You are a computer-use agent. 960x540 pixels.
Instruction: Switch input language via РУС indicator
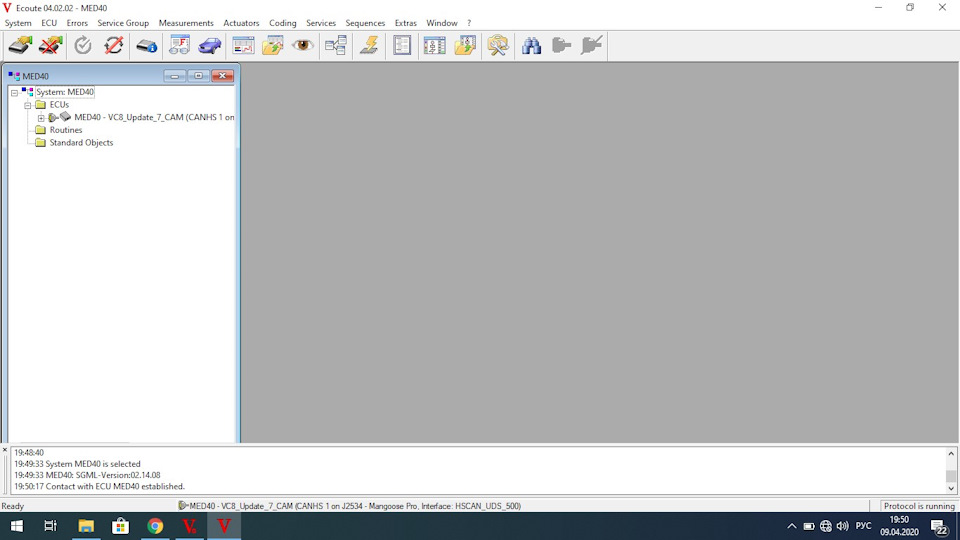pos(863,526)
